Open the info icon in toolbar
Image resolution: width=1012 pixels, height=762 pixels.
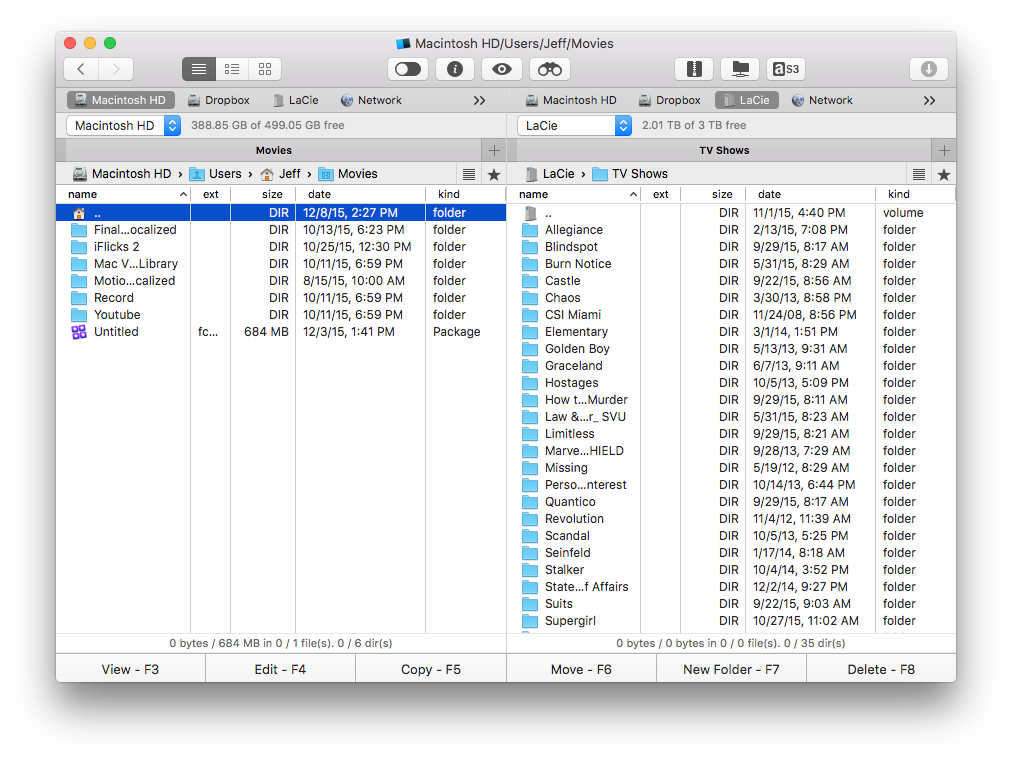click(x=455, y=69)
